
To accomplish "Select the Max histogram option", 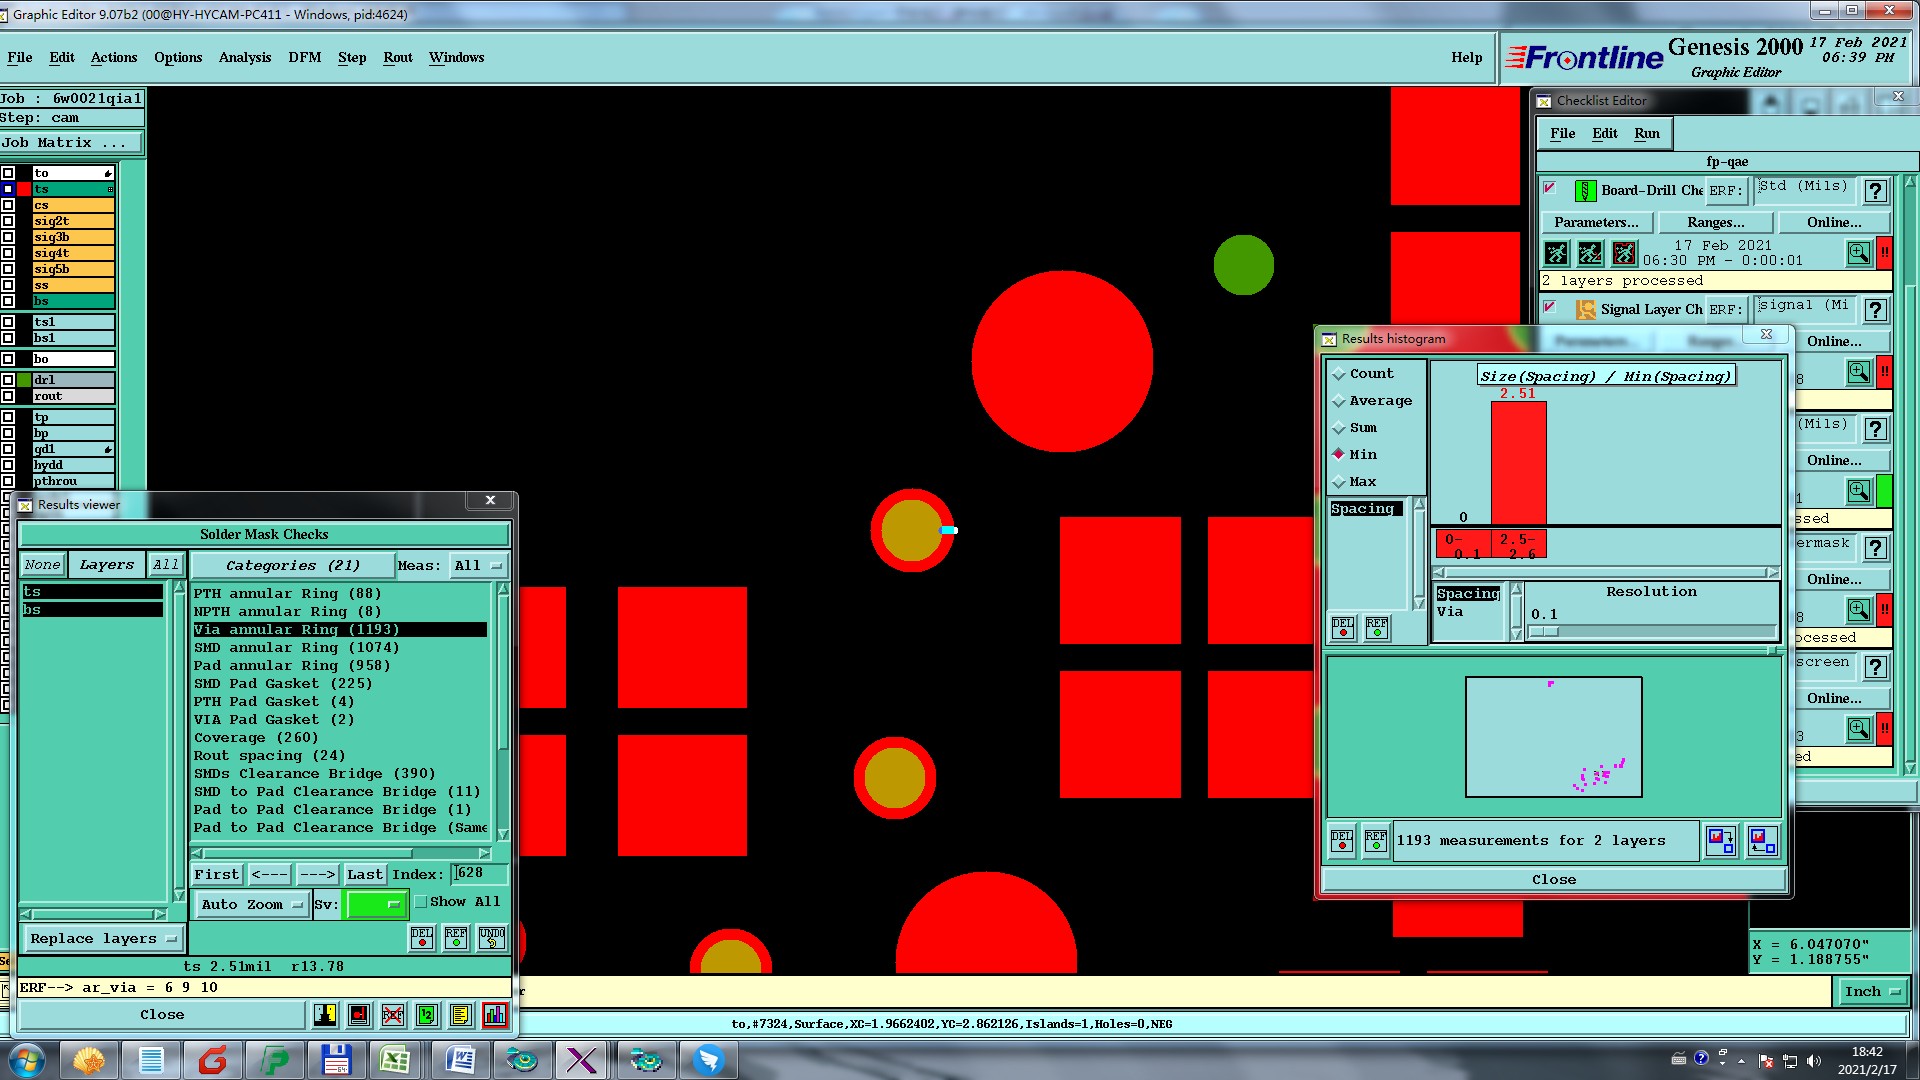I will click(1339, 482).
